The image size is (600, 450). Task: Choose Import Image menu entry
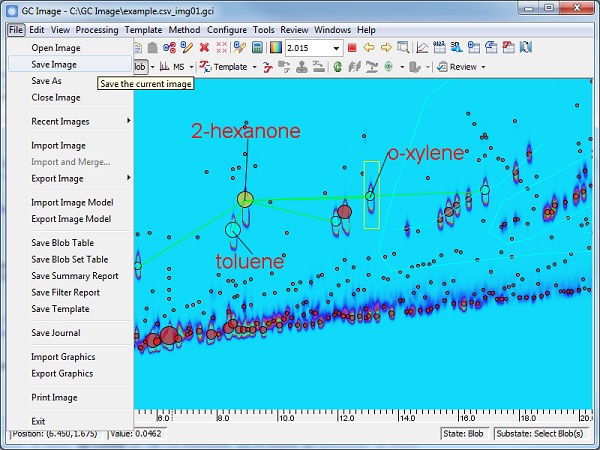(x=59, y=145)
